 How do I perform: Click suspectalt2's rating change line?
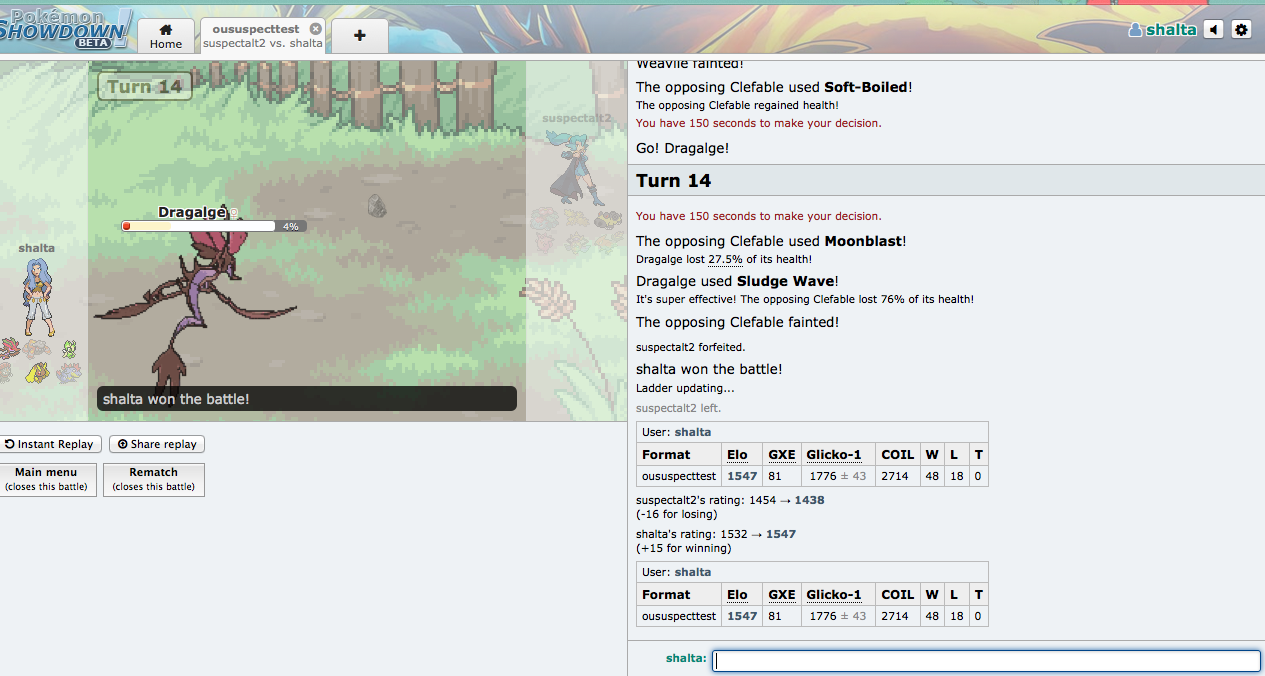tap(730, 500)
